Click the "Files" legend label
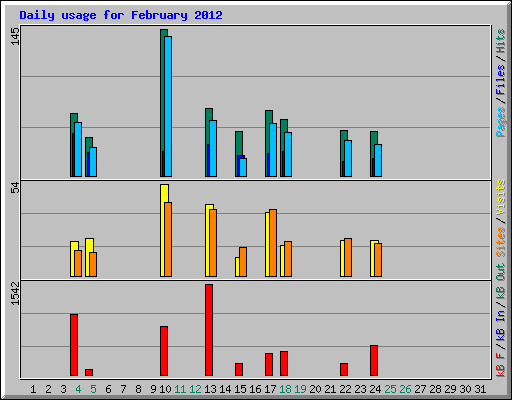Screen dimensions: 512x400 (x=501, y=79)
